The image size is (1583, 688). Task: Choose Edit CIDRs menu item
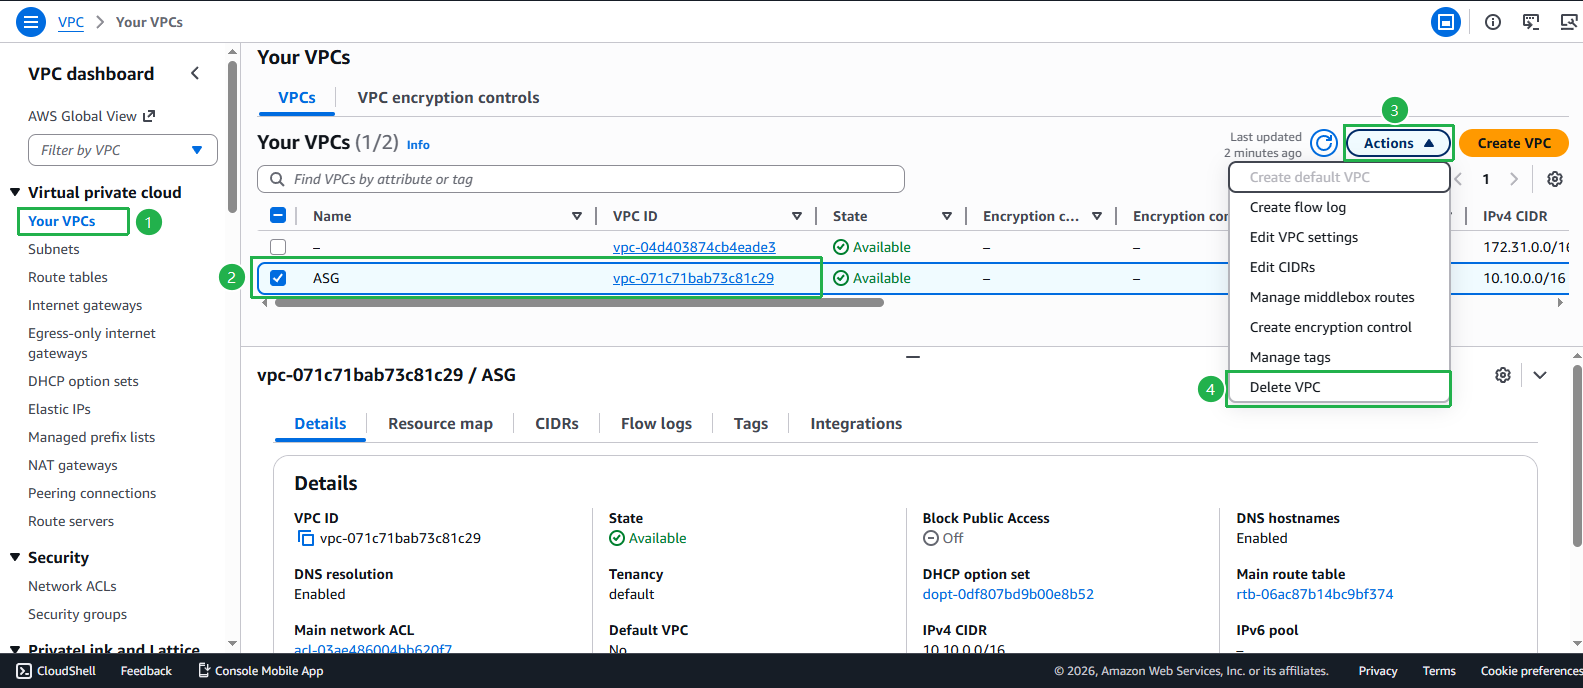[1339, 267]
